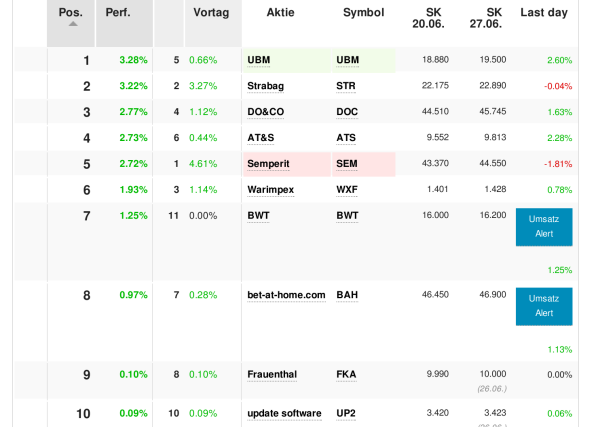Click the Perf. column header
The image size is (600, 427).
pyautogui.click(x=118, y=13)
